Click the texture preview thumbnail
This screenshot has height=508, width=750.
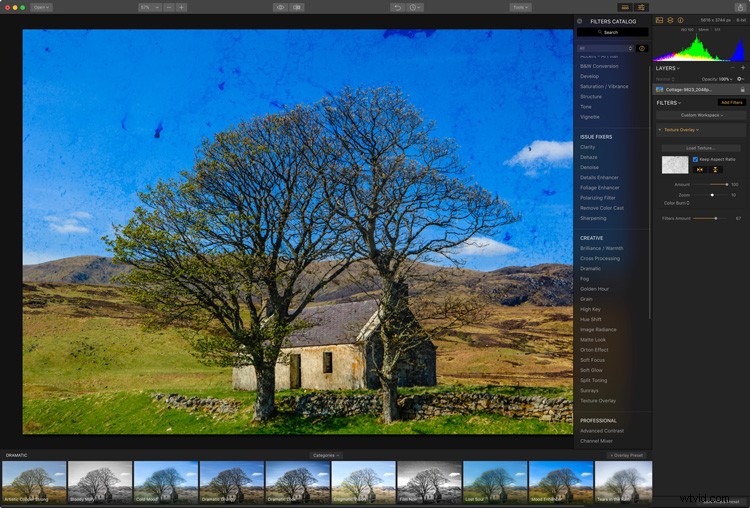click(x=675, y=165)
